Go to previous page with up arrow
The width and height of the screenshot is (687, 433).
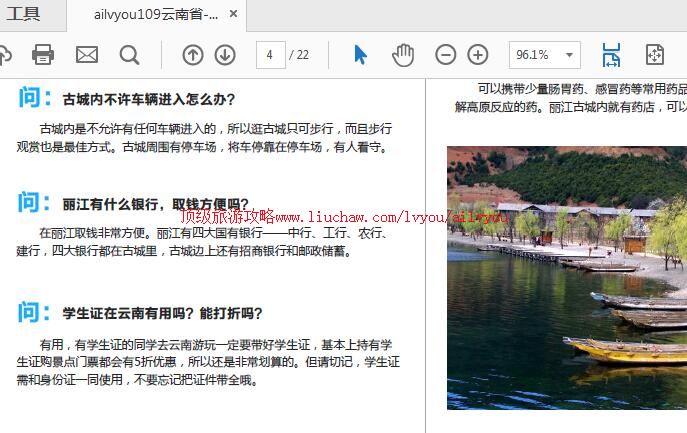tap(193, 55)
